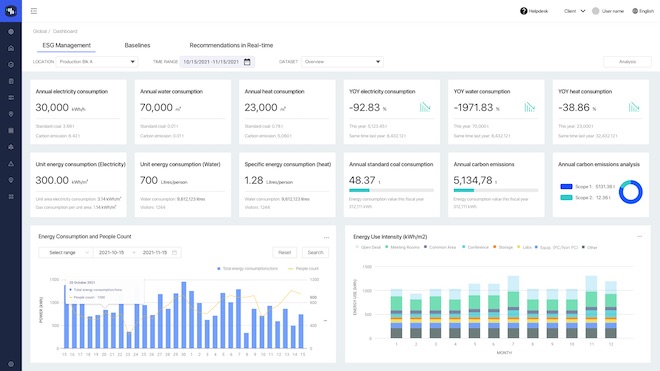660x371 pixels.
Task: Toggle the Conference legend series
Action: [475, 247]
